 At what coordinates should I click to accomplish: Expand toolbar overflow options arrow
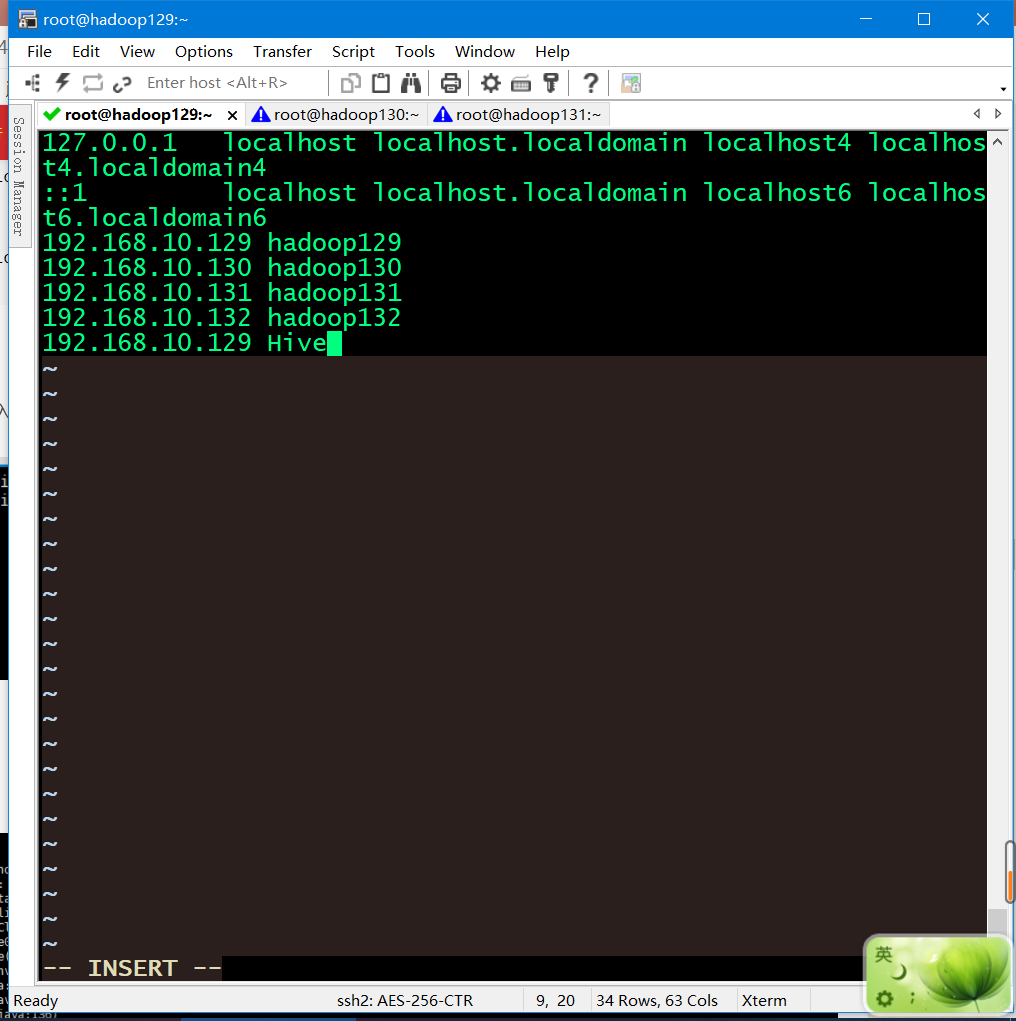(1003, 89)
